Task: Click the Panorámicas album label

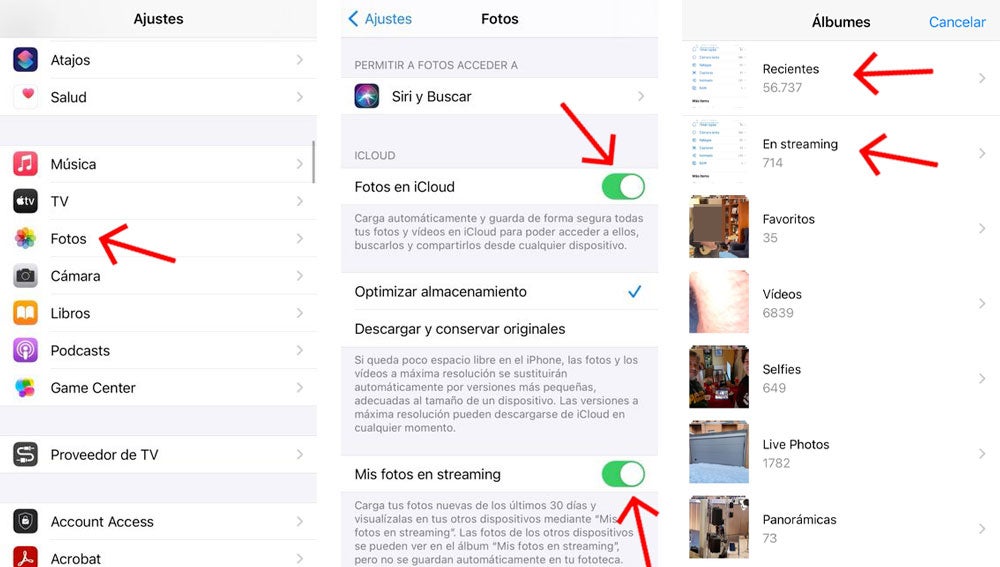Action: point(799,519)
